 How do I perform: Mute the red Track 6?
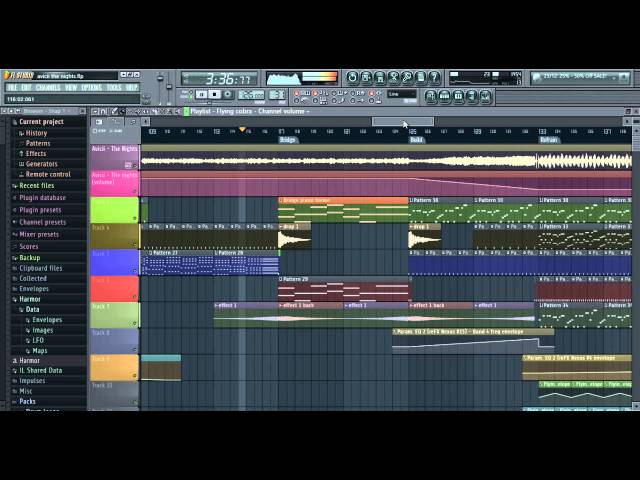click(134, 297)
